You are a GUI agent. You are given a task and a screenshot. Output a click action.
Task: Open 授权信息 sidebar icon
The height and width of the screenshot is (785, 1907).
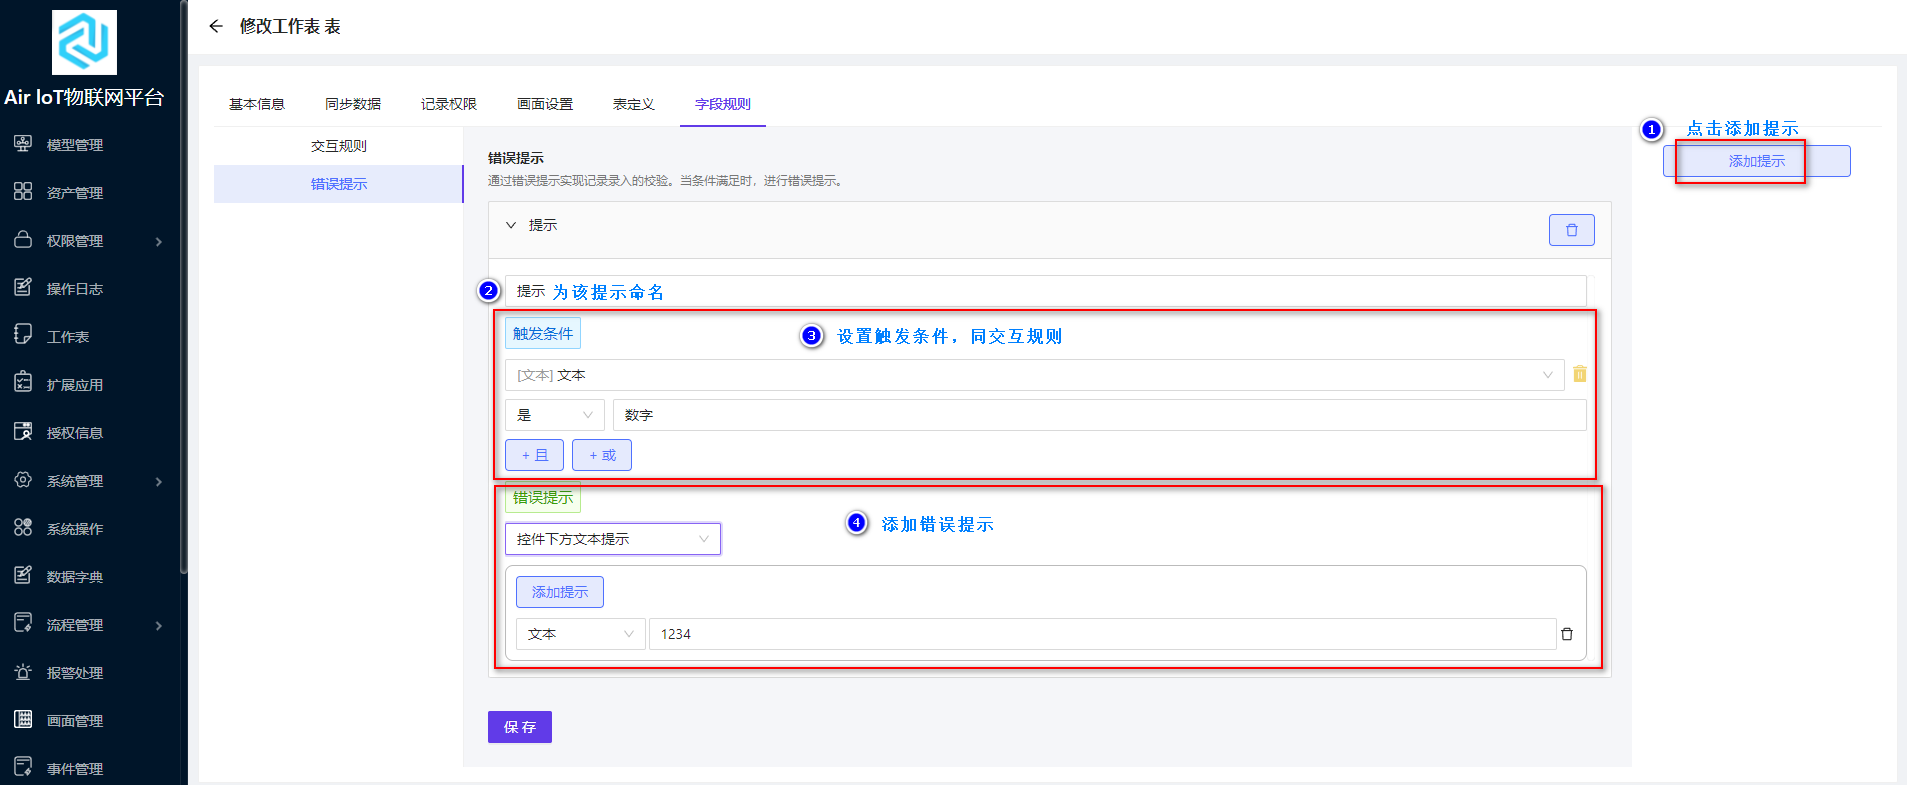tap(23, 432)
